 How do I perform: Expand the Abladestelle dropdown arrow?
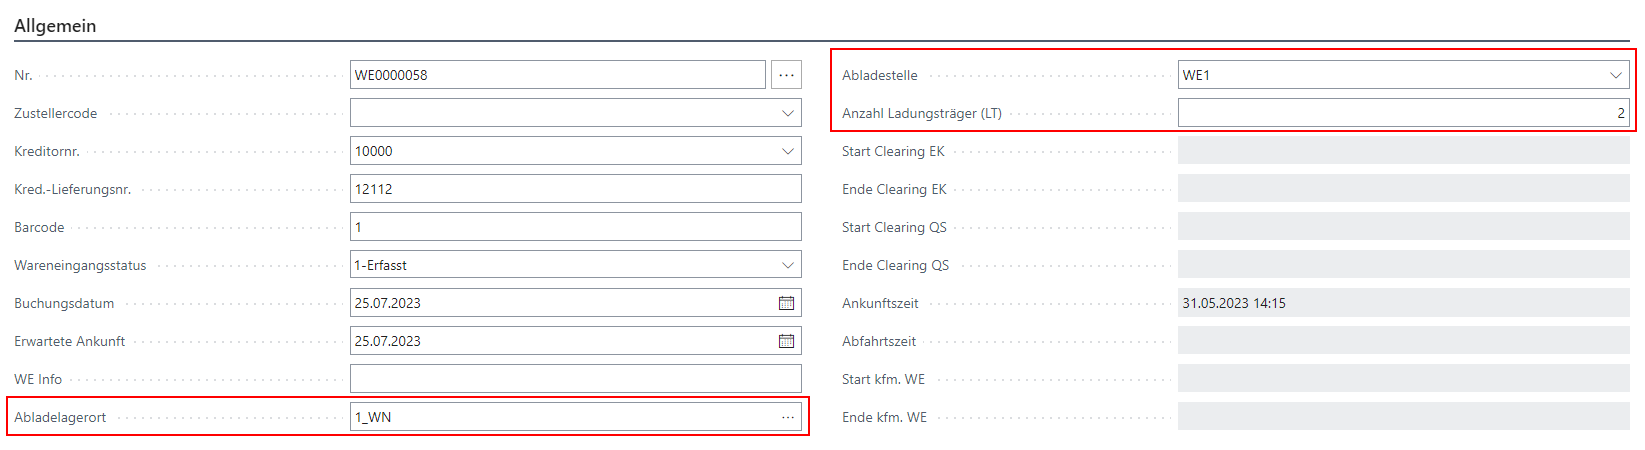click(1616, 75)
